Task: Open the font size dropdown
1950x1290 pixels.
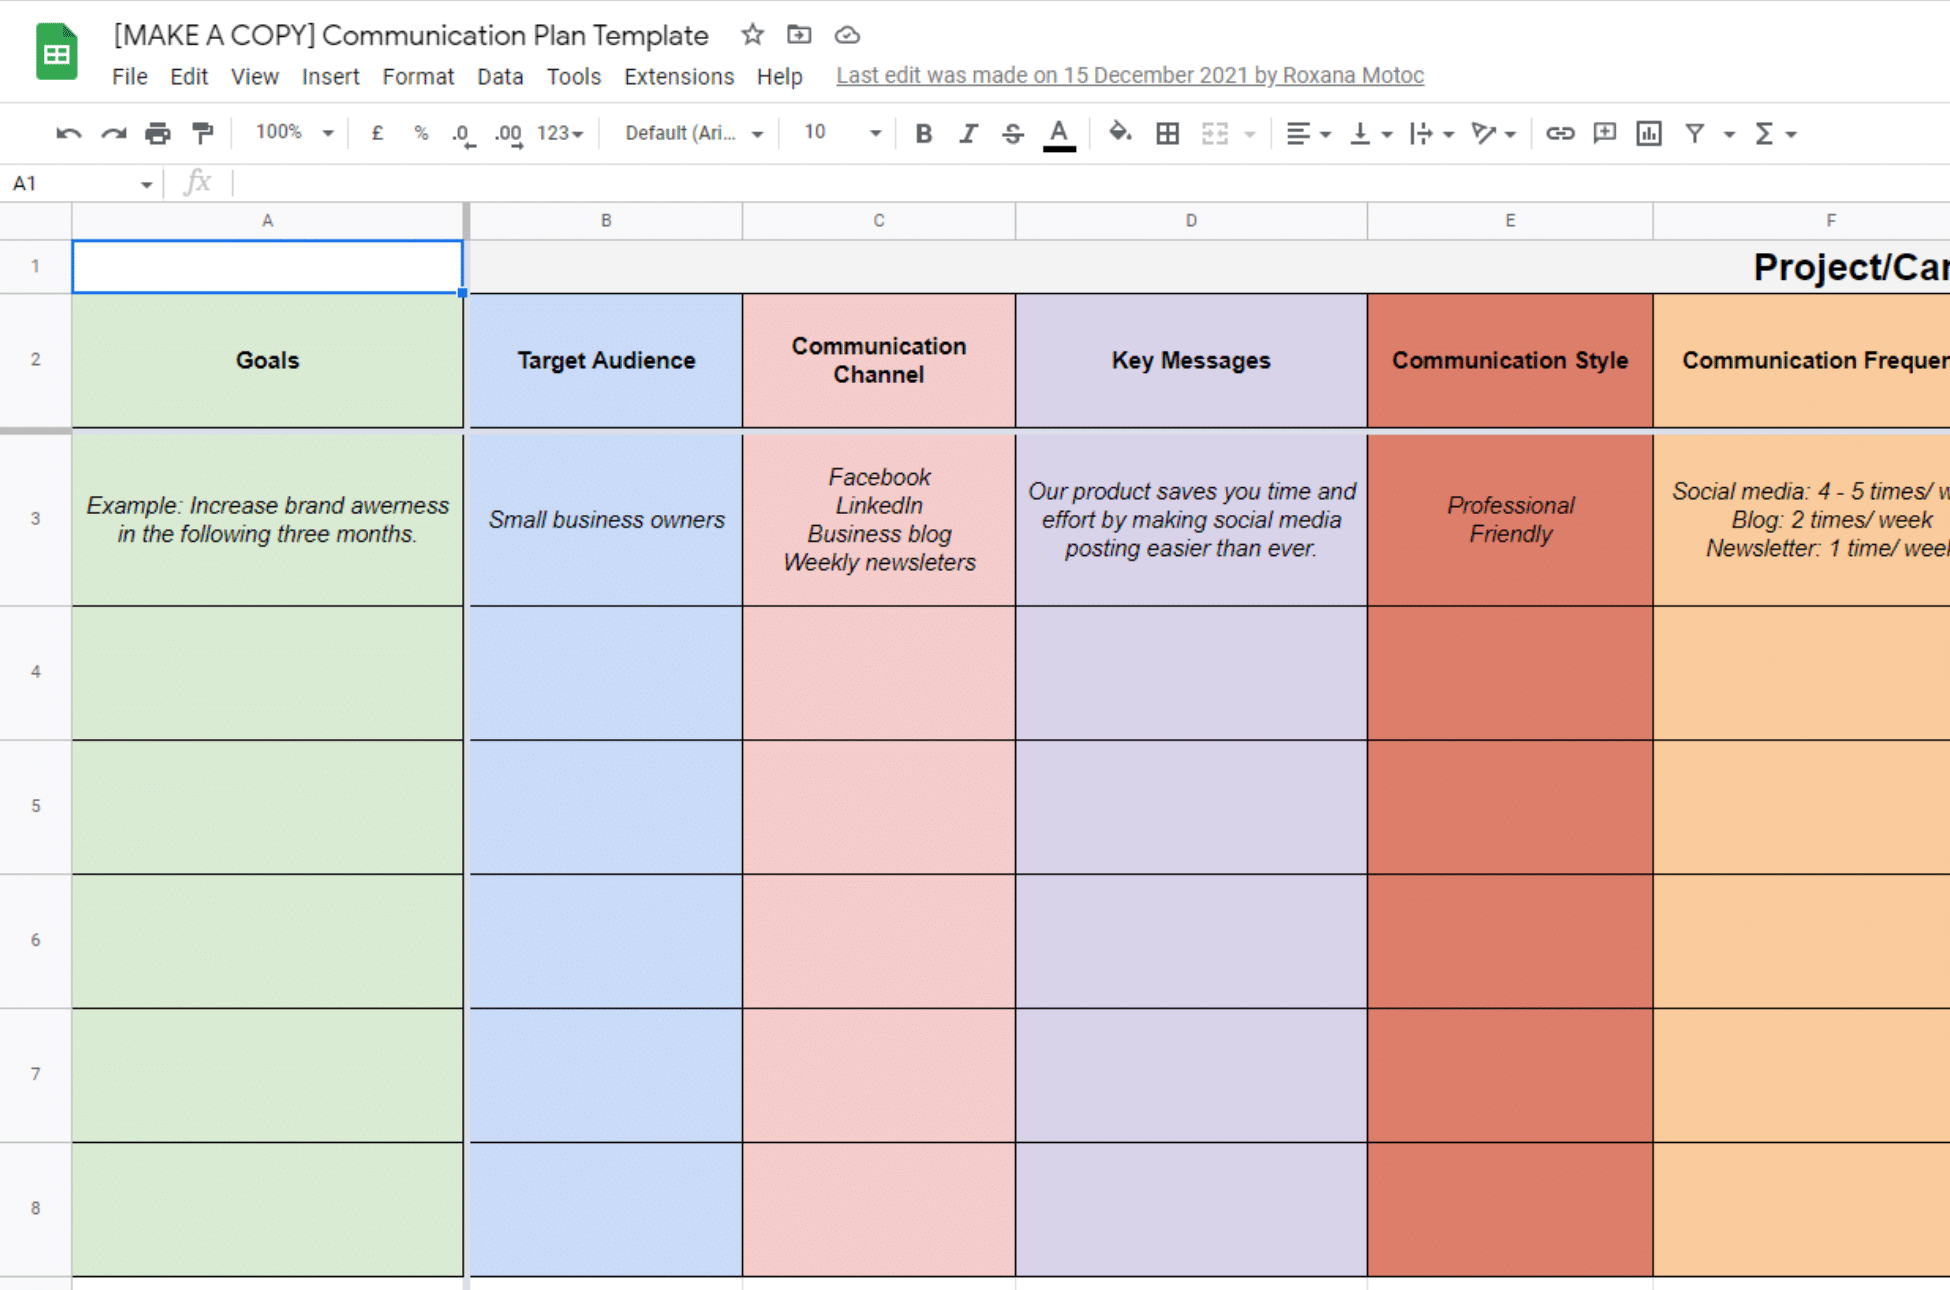Action: 838,132
